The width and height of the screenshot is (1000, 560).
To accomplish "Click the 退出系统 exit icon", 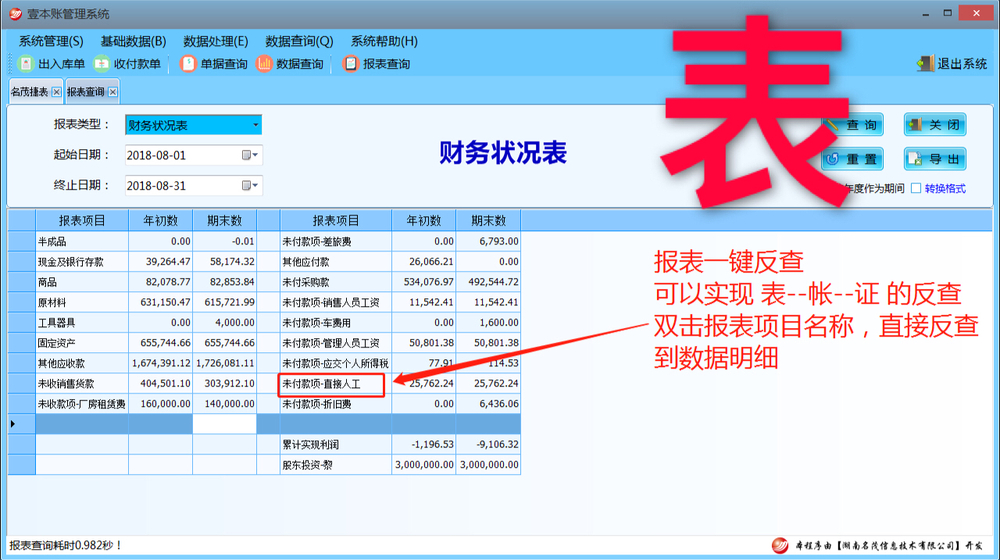I will point(925,64).
